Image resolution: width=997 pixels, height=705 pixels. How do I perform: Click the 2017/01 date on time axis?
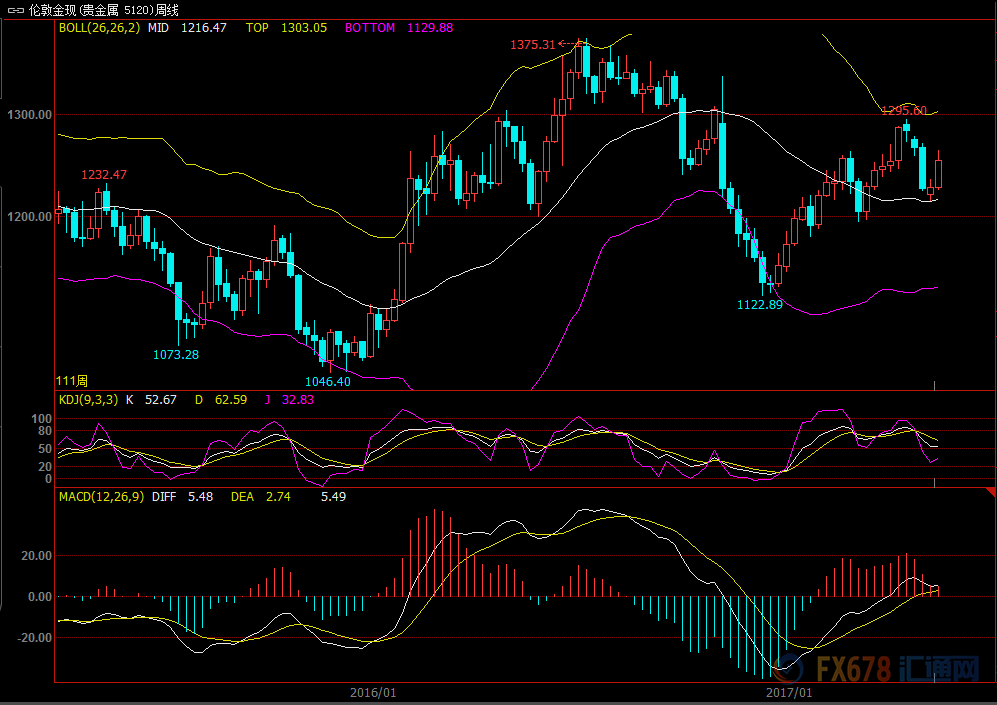789,692
